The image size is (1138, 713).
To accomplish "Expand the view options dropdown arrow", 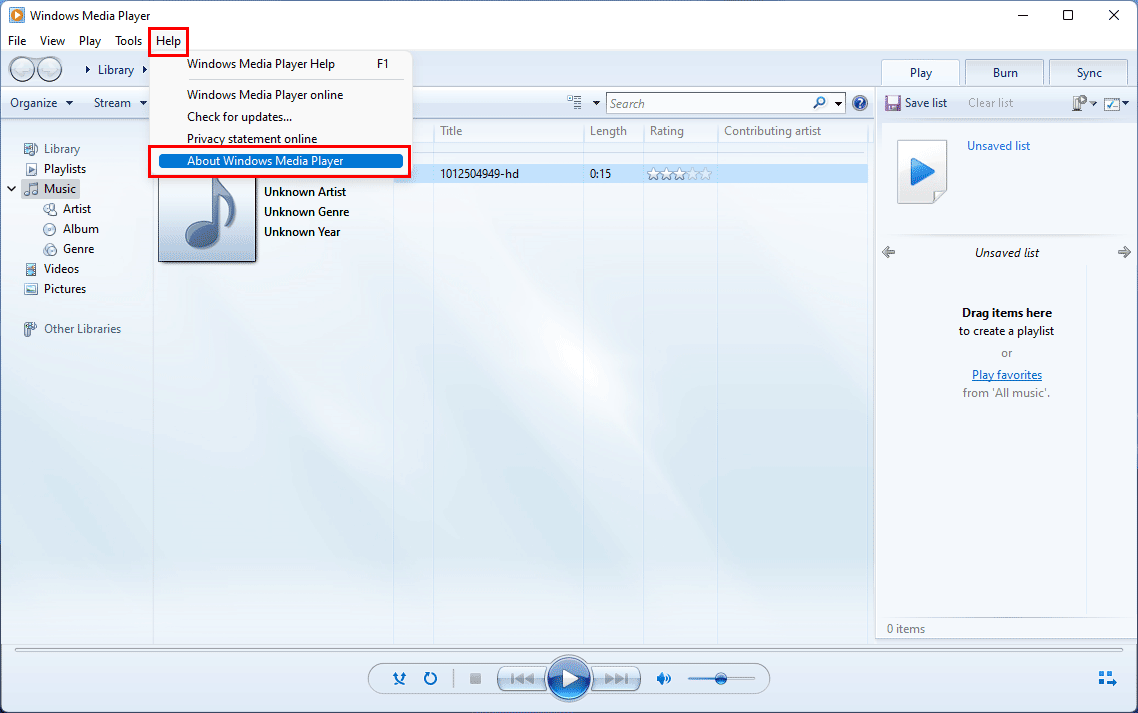I will pos(597,103).
